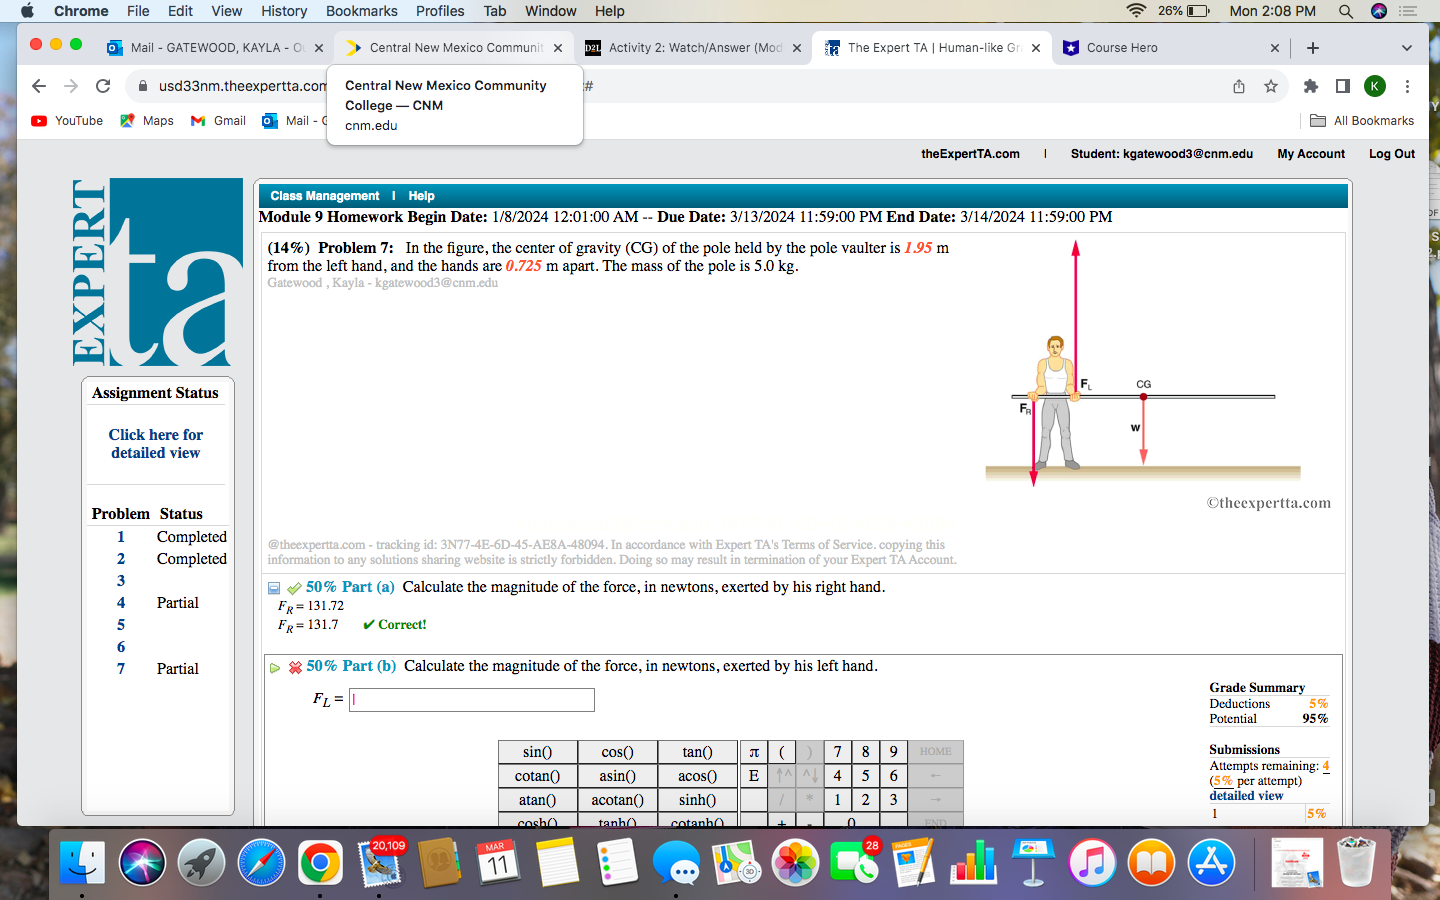Expand Part (b) via its green arrow icon

[273, 667]
